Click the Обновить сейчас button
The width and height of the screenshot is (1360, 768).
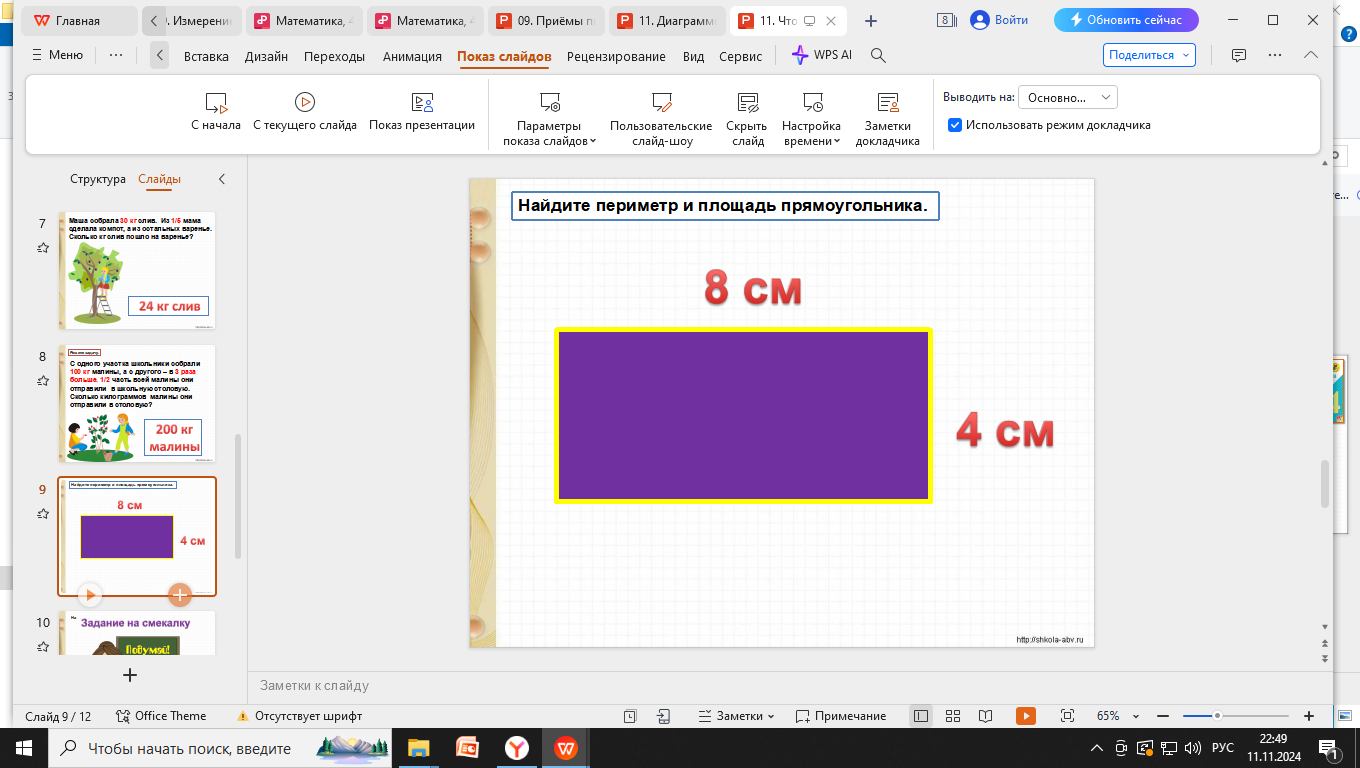[x=1126, y=20]
